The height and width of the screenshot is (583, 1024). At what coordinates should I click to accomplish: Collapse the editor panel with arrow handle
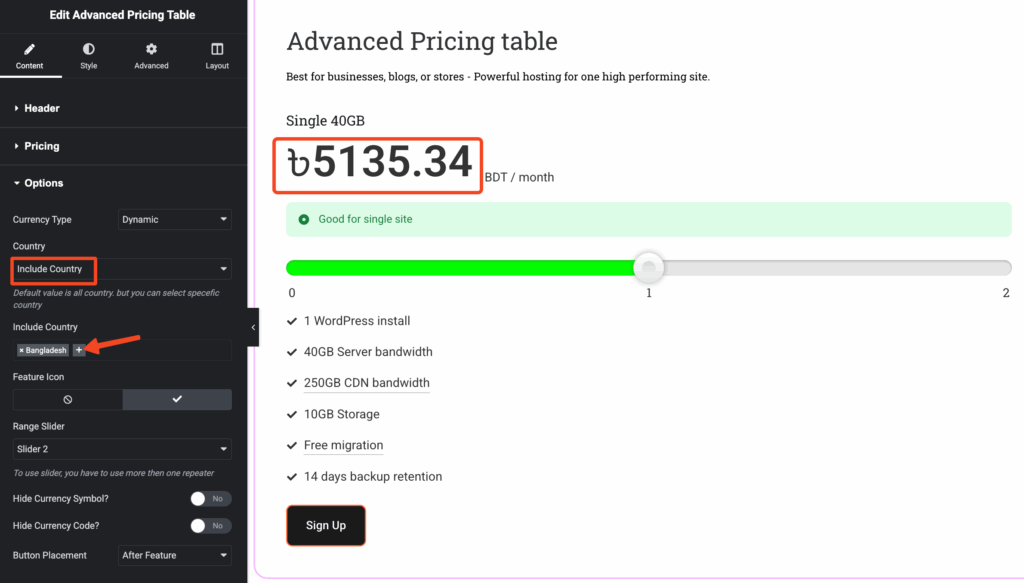coord(253,327)
